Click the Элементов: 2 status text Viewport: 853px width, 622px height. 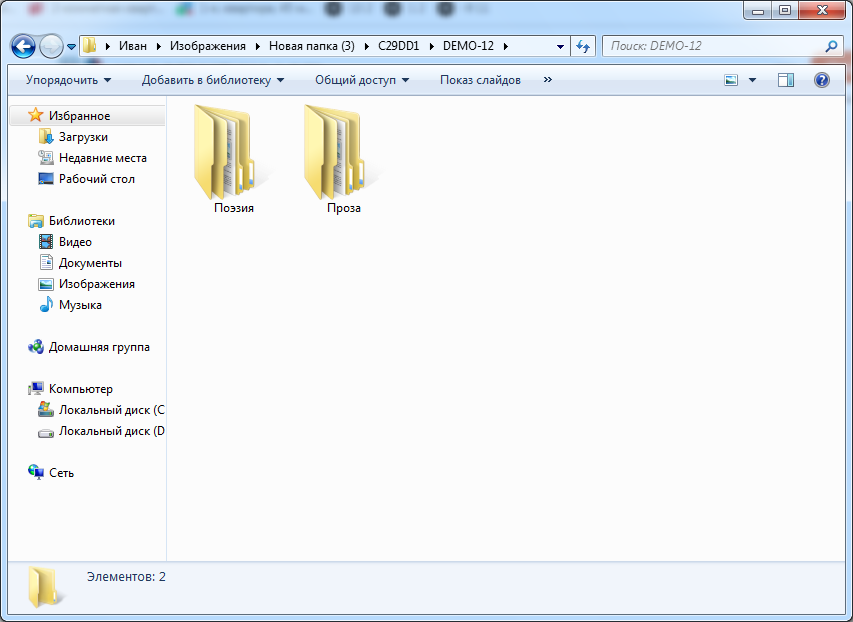[x=126, y=577]
